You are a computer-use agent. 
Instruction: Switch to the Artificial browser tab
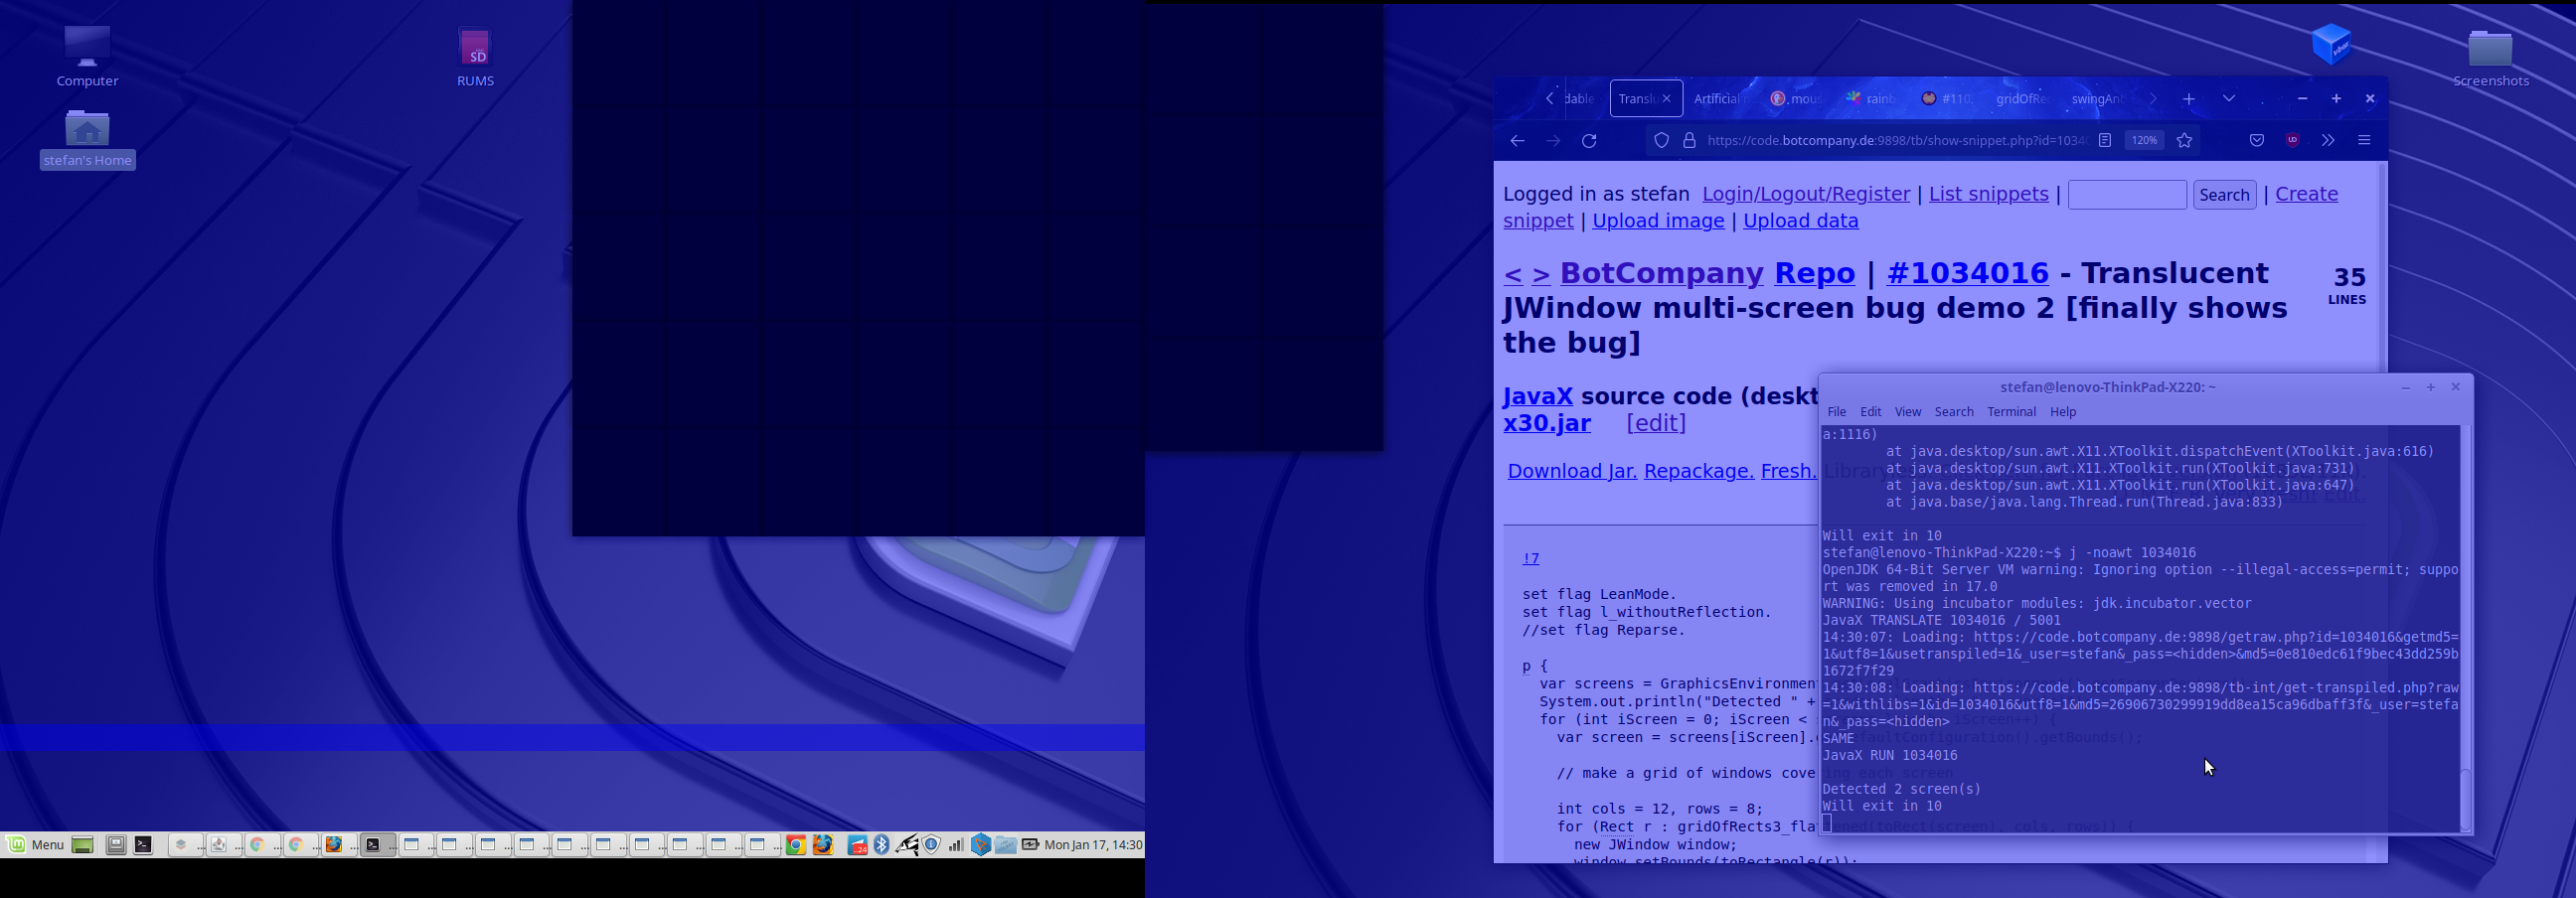pos(1716,99)
